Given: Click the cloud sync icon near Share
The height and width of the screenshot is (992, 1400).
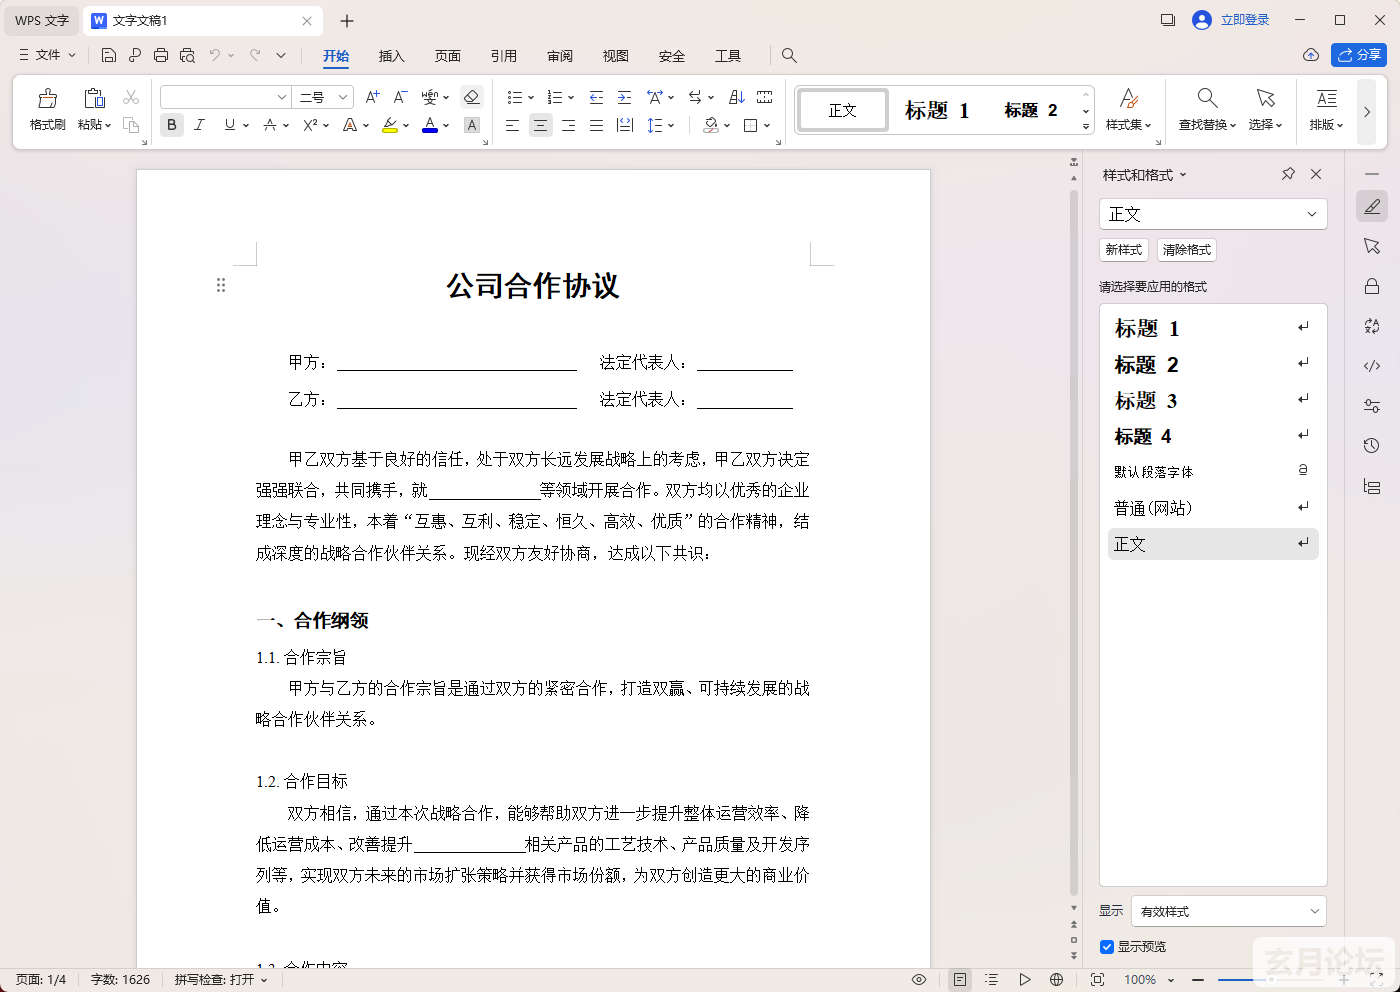Looking at the screenshot, I should tap(1311, 55).
